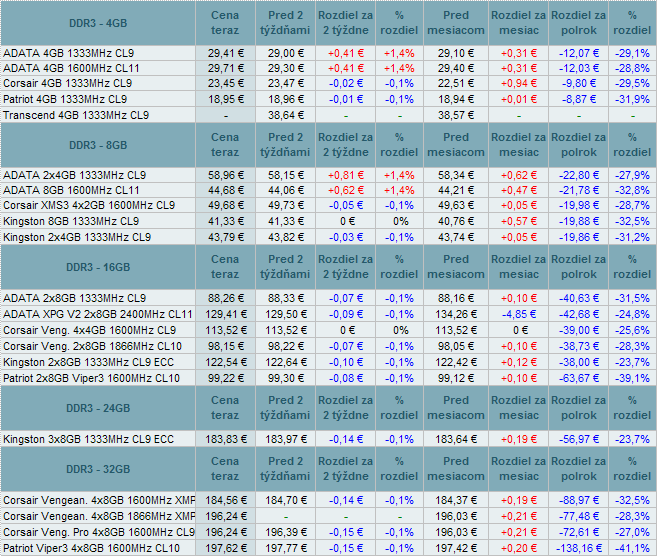Click the 29,71 € current price cell
Image resolution: width=657 pixels, height=556 pixels.
(x=225, y=68)
